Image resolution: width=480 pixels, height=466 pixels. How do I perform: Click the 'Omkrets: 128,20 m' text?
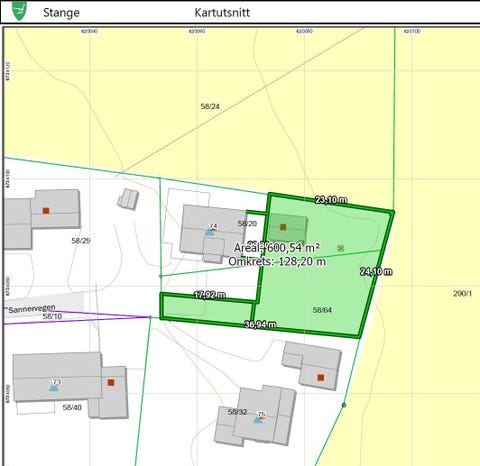click(x=277, y=261)
